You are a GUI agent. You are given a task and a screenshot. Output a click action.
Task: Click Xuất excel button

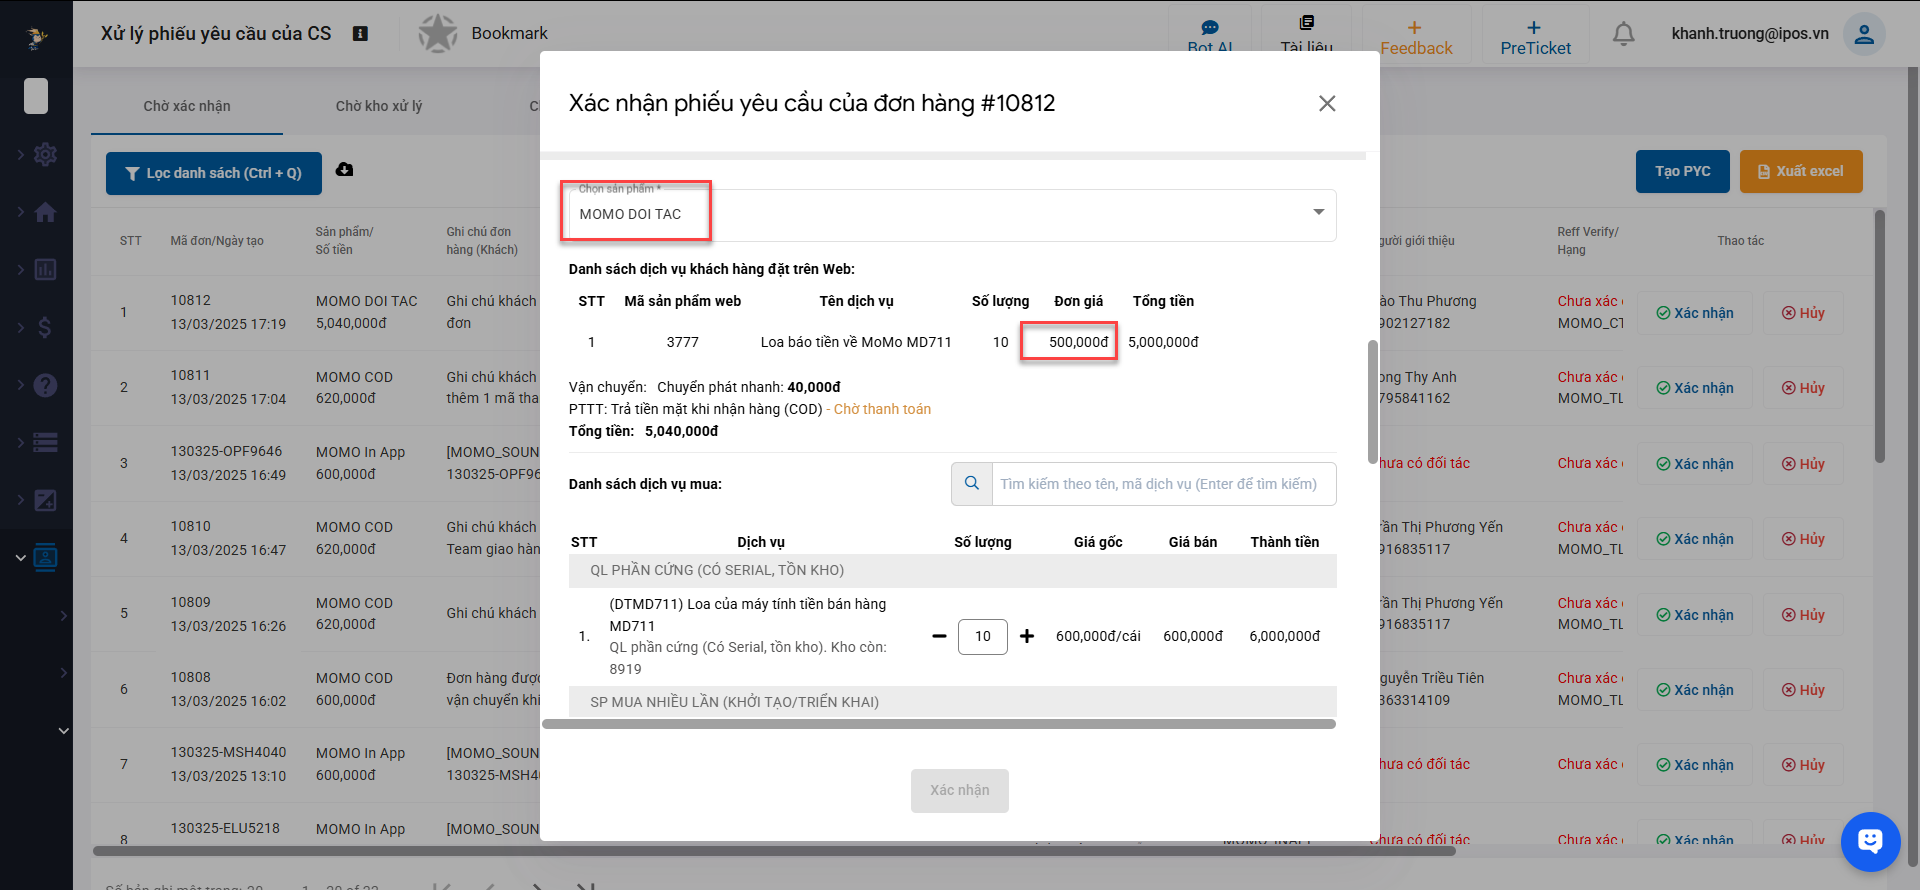click(x=1801, y=171)
